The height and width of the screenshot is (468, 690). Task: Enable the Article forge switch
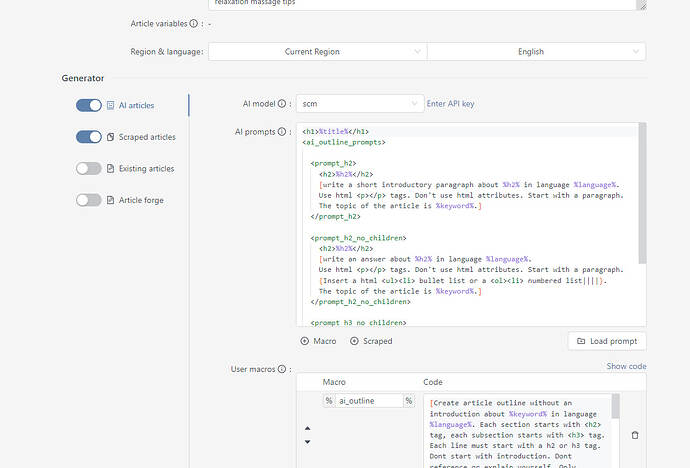[x=88, y=200]
